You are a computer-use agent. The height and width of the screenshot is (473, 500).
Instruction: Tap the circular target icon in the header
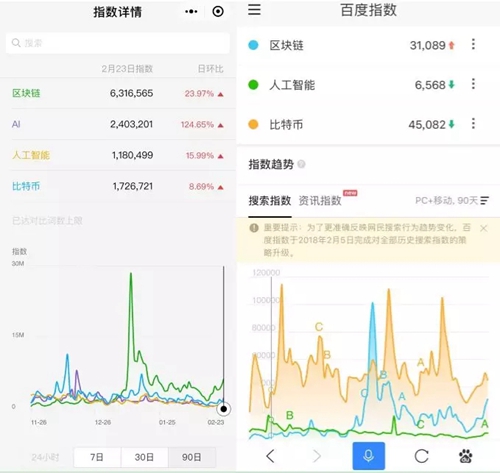click(x=218, y=12)
